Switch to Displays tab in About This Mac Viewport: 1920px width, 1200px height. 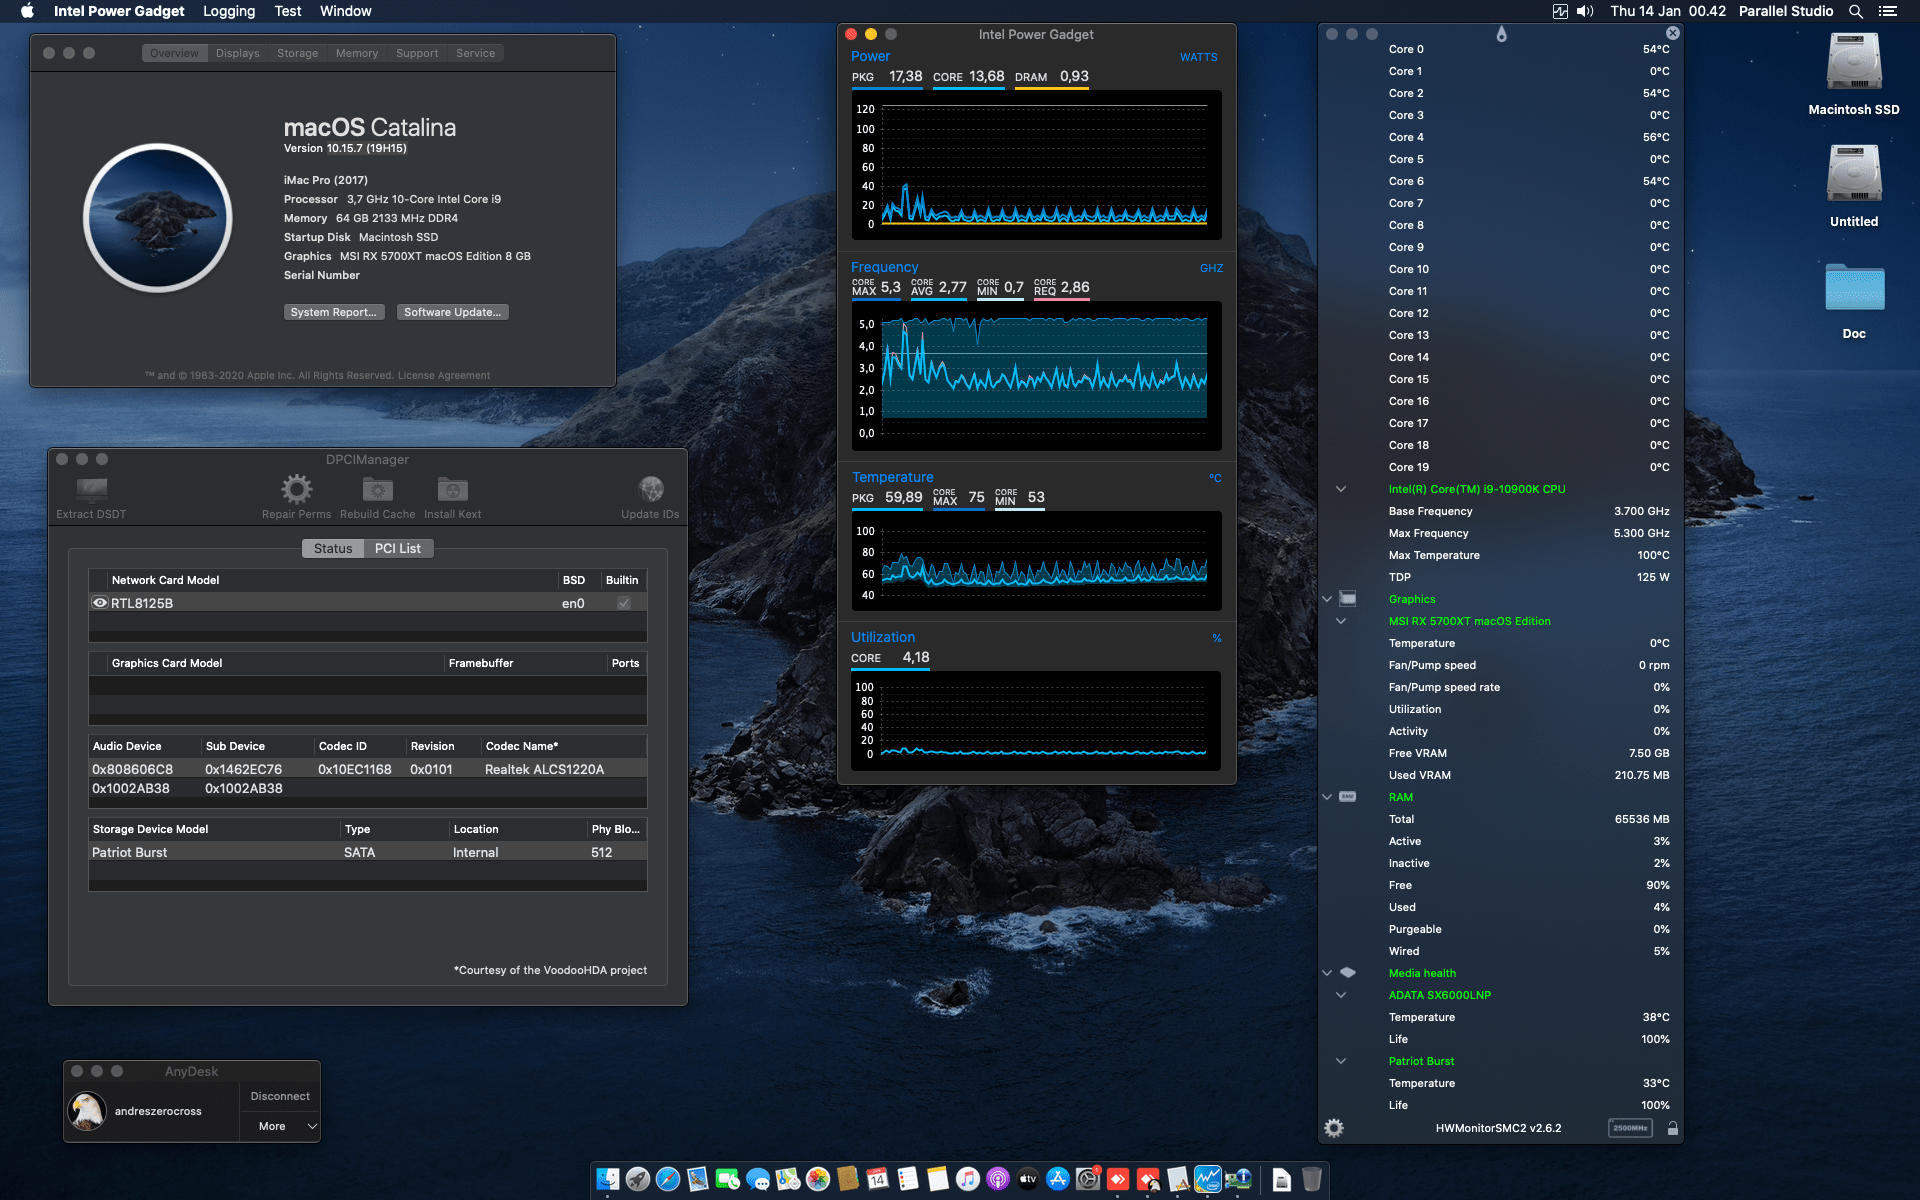click(238, 53)
